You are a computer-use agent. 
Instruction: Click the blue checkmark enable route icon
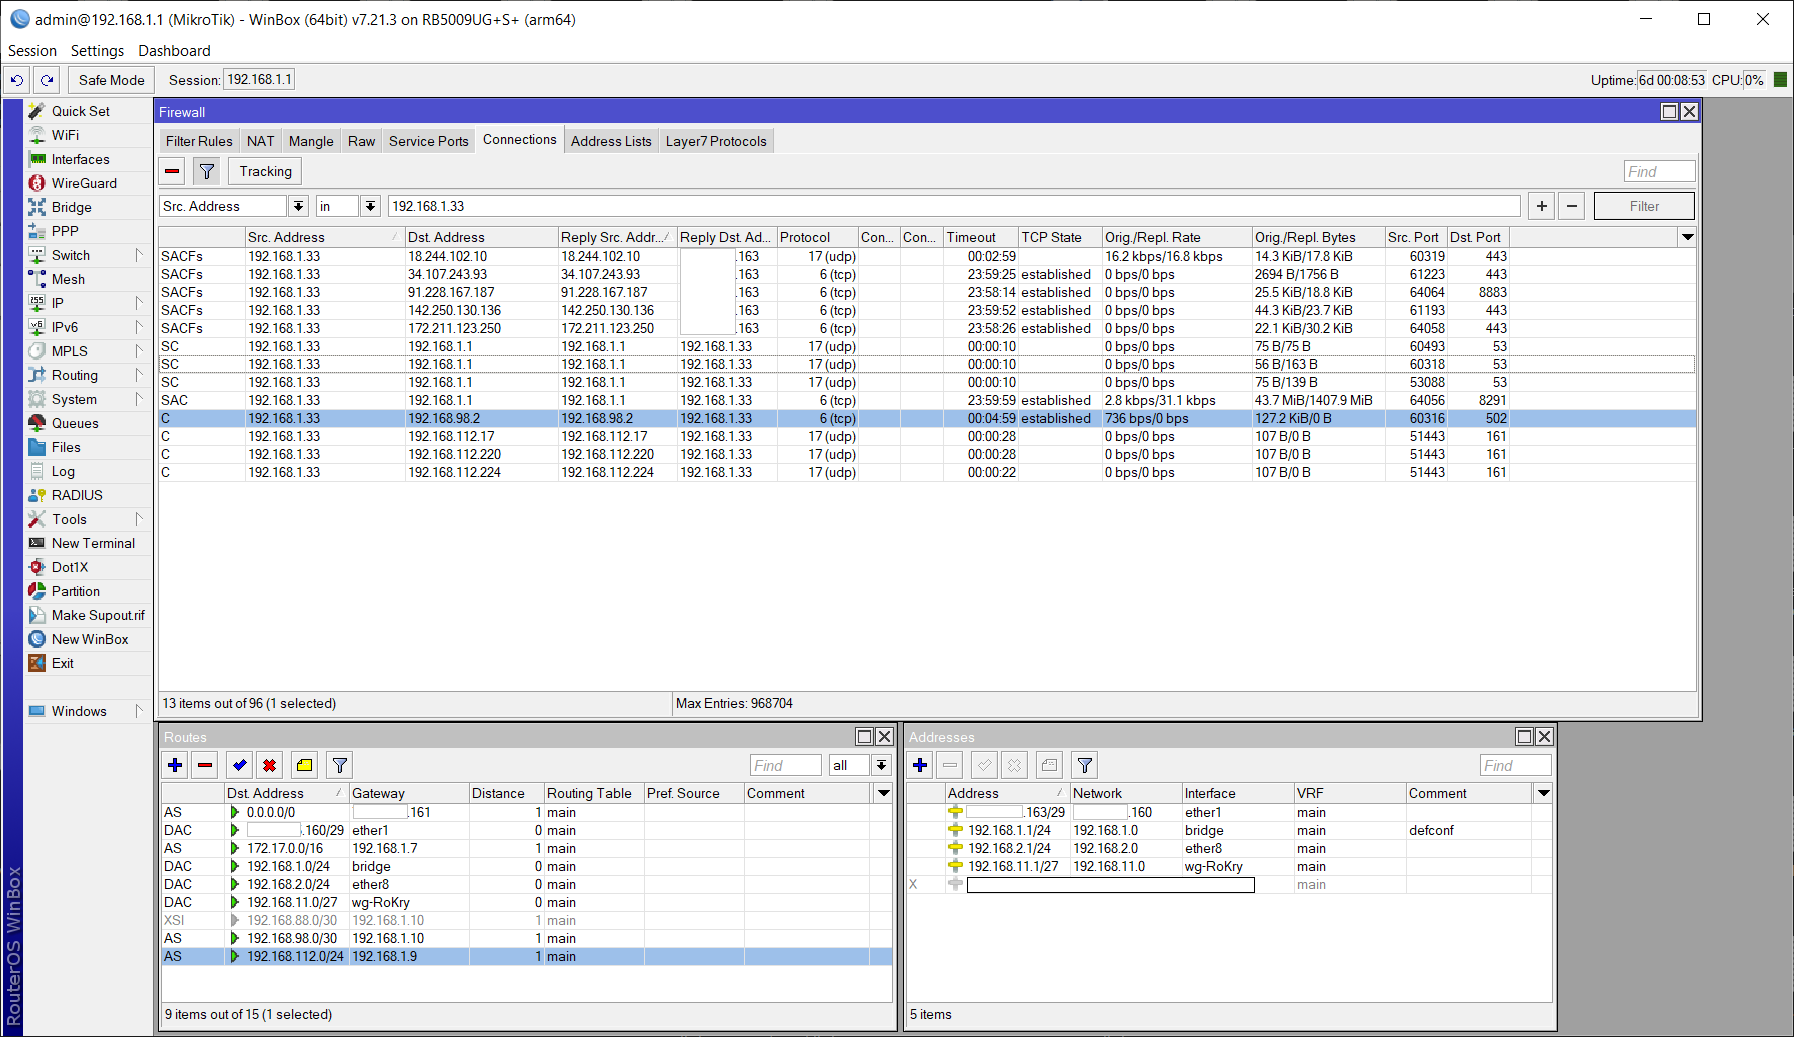[x=239, y=765]
